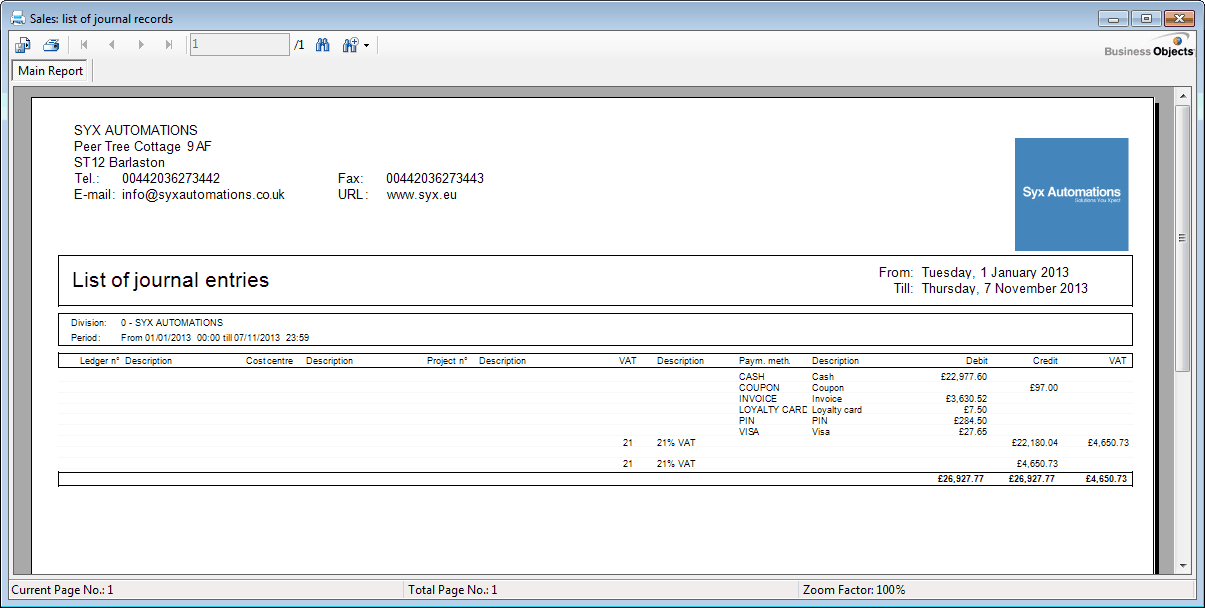
Task: Click the Business Objects logo
Action: point(1149,47)
